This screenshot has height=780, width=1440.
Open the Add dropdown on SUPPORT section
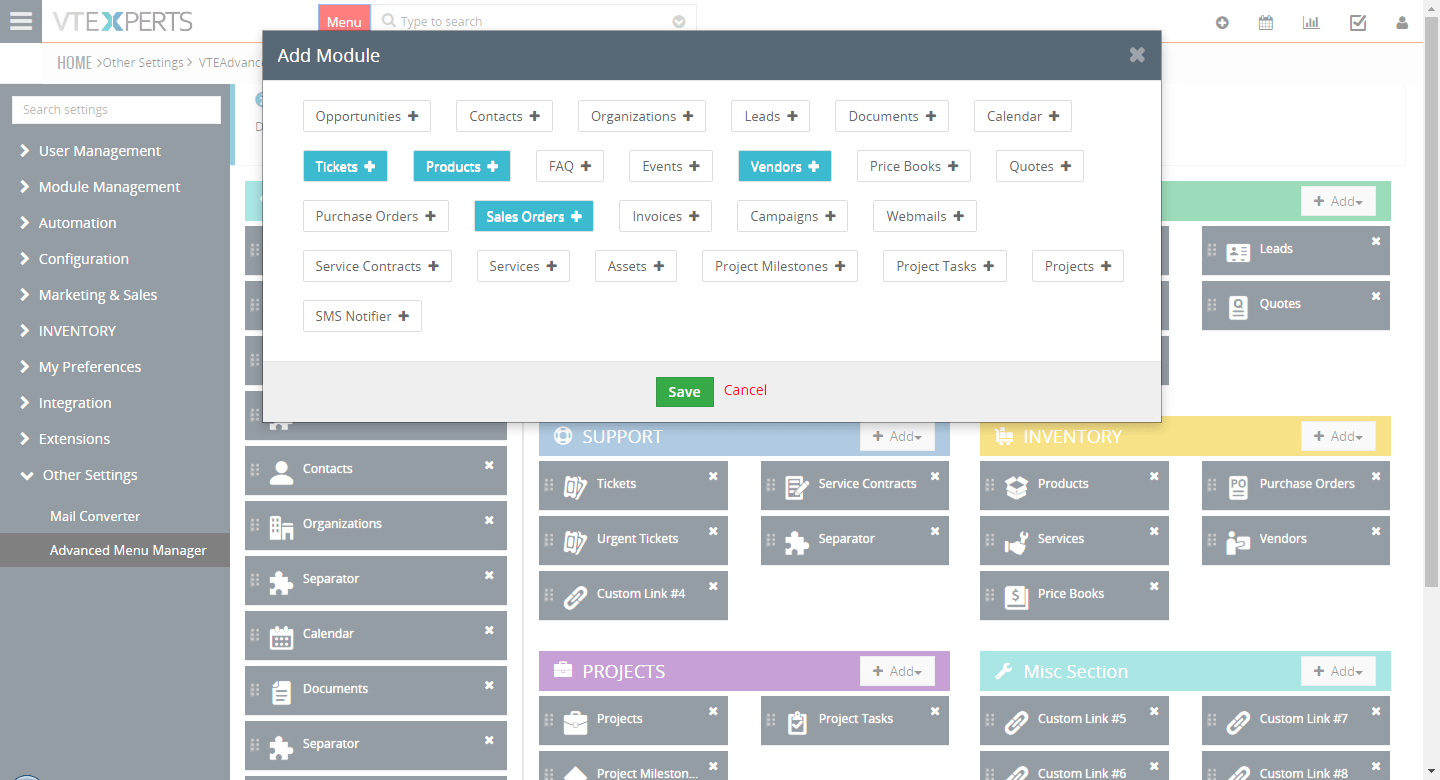(x=897, y=436)
